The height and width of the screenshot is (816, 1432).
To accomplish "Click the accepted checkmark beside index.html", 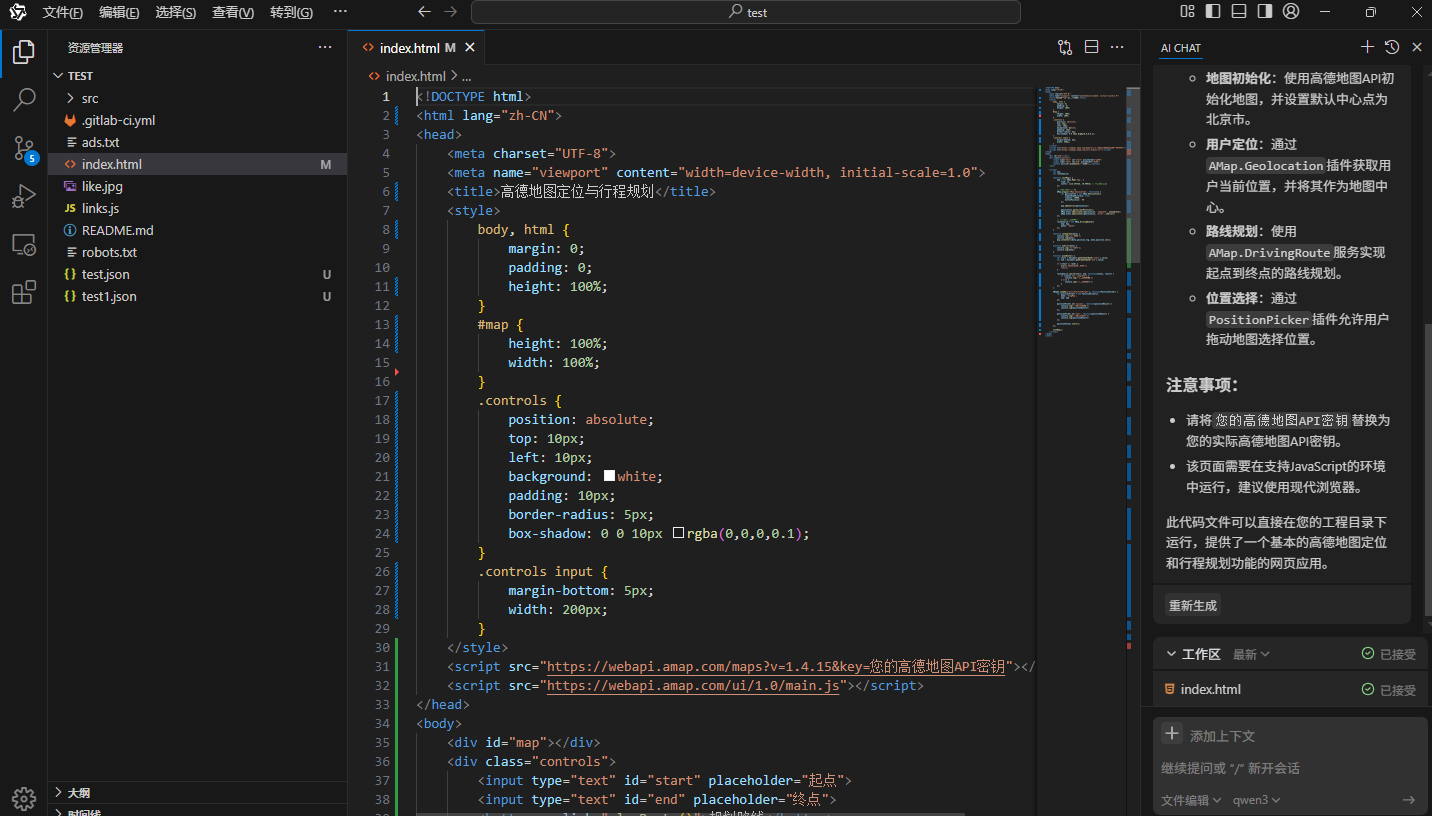I will click(1368, 689).
